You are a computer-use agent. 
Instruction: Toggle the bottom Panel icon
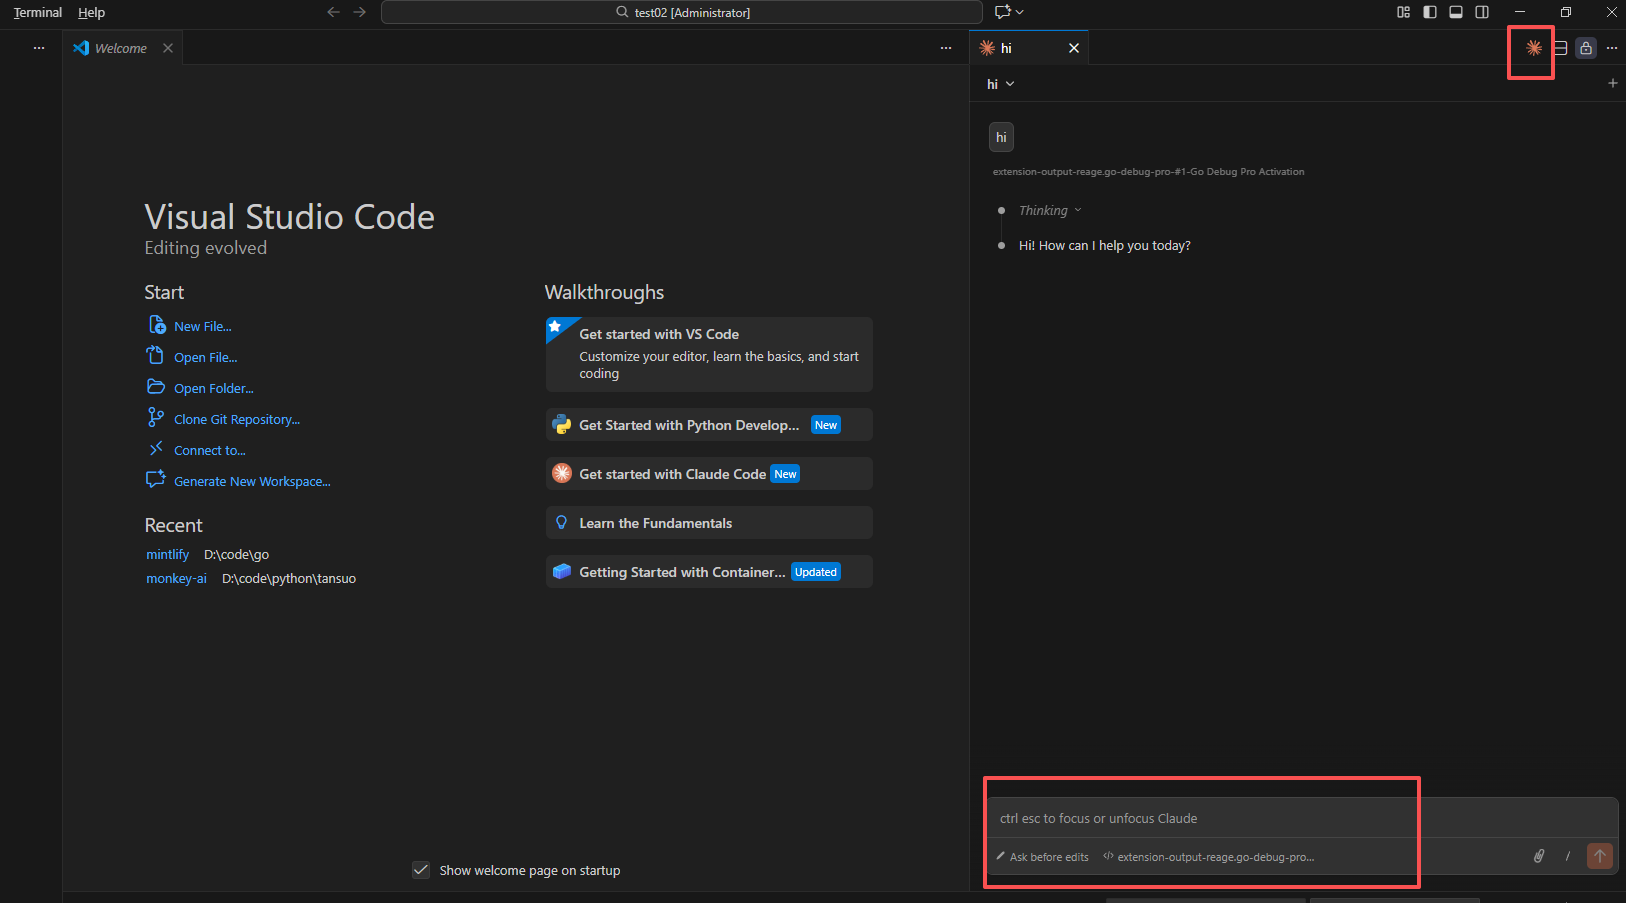[x=1456, y=12]
